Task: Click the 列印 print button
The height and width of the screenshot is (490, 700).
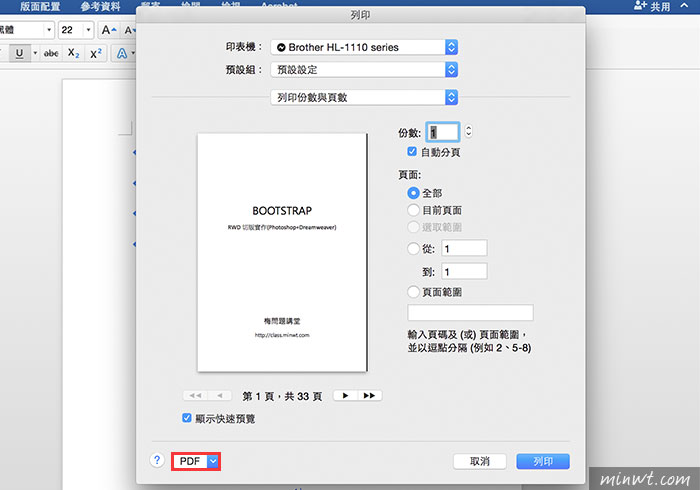Action: (543, 461)
